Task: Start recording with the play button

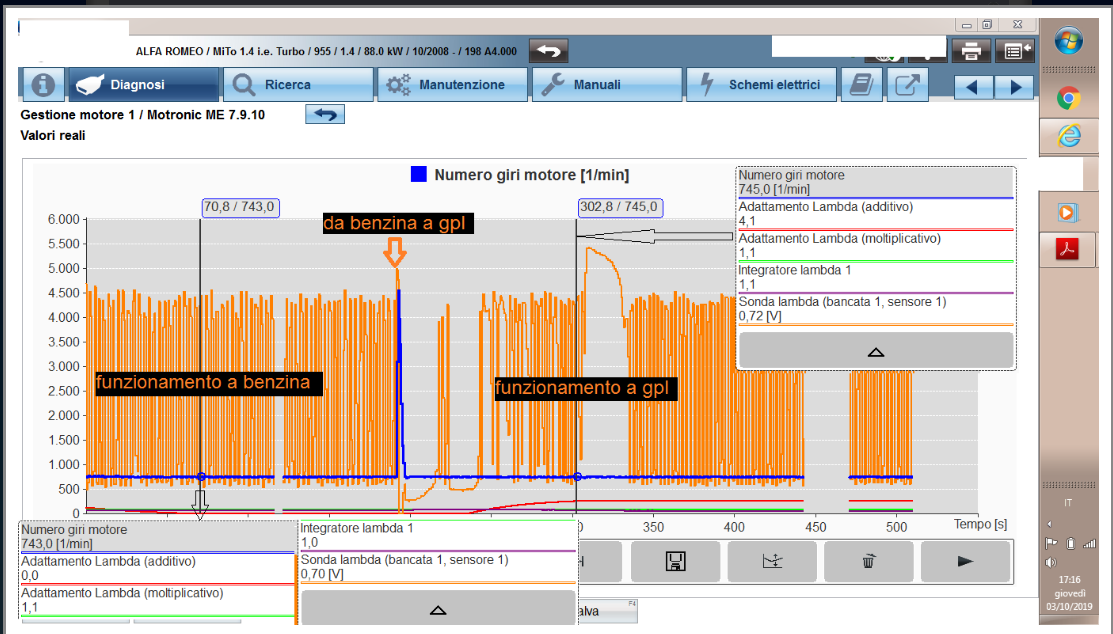Action: pos(965,562)
